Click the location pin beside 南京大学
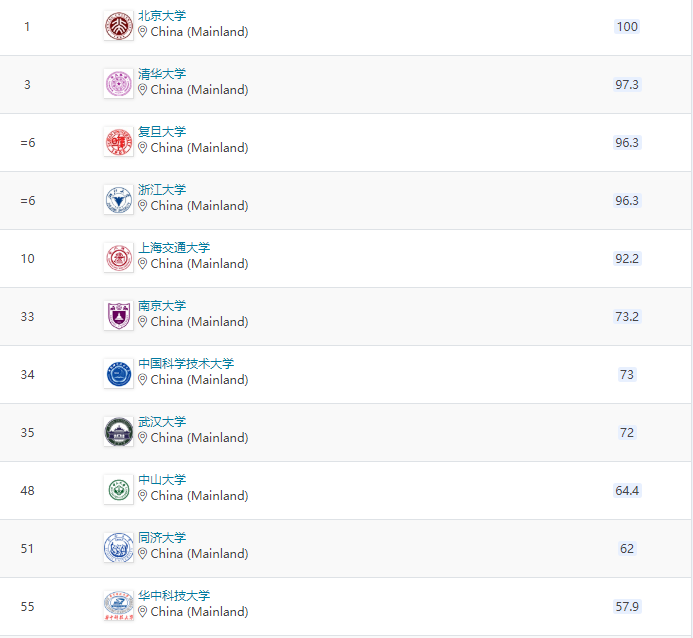The width and height of the screenshot is (693, 638). 142,322
